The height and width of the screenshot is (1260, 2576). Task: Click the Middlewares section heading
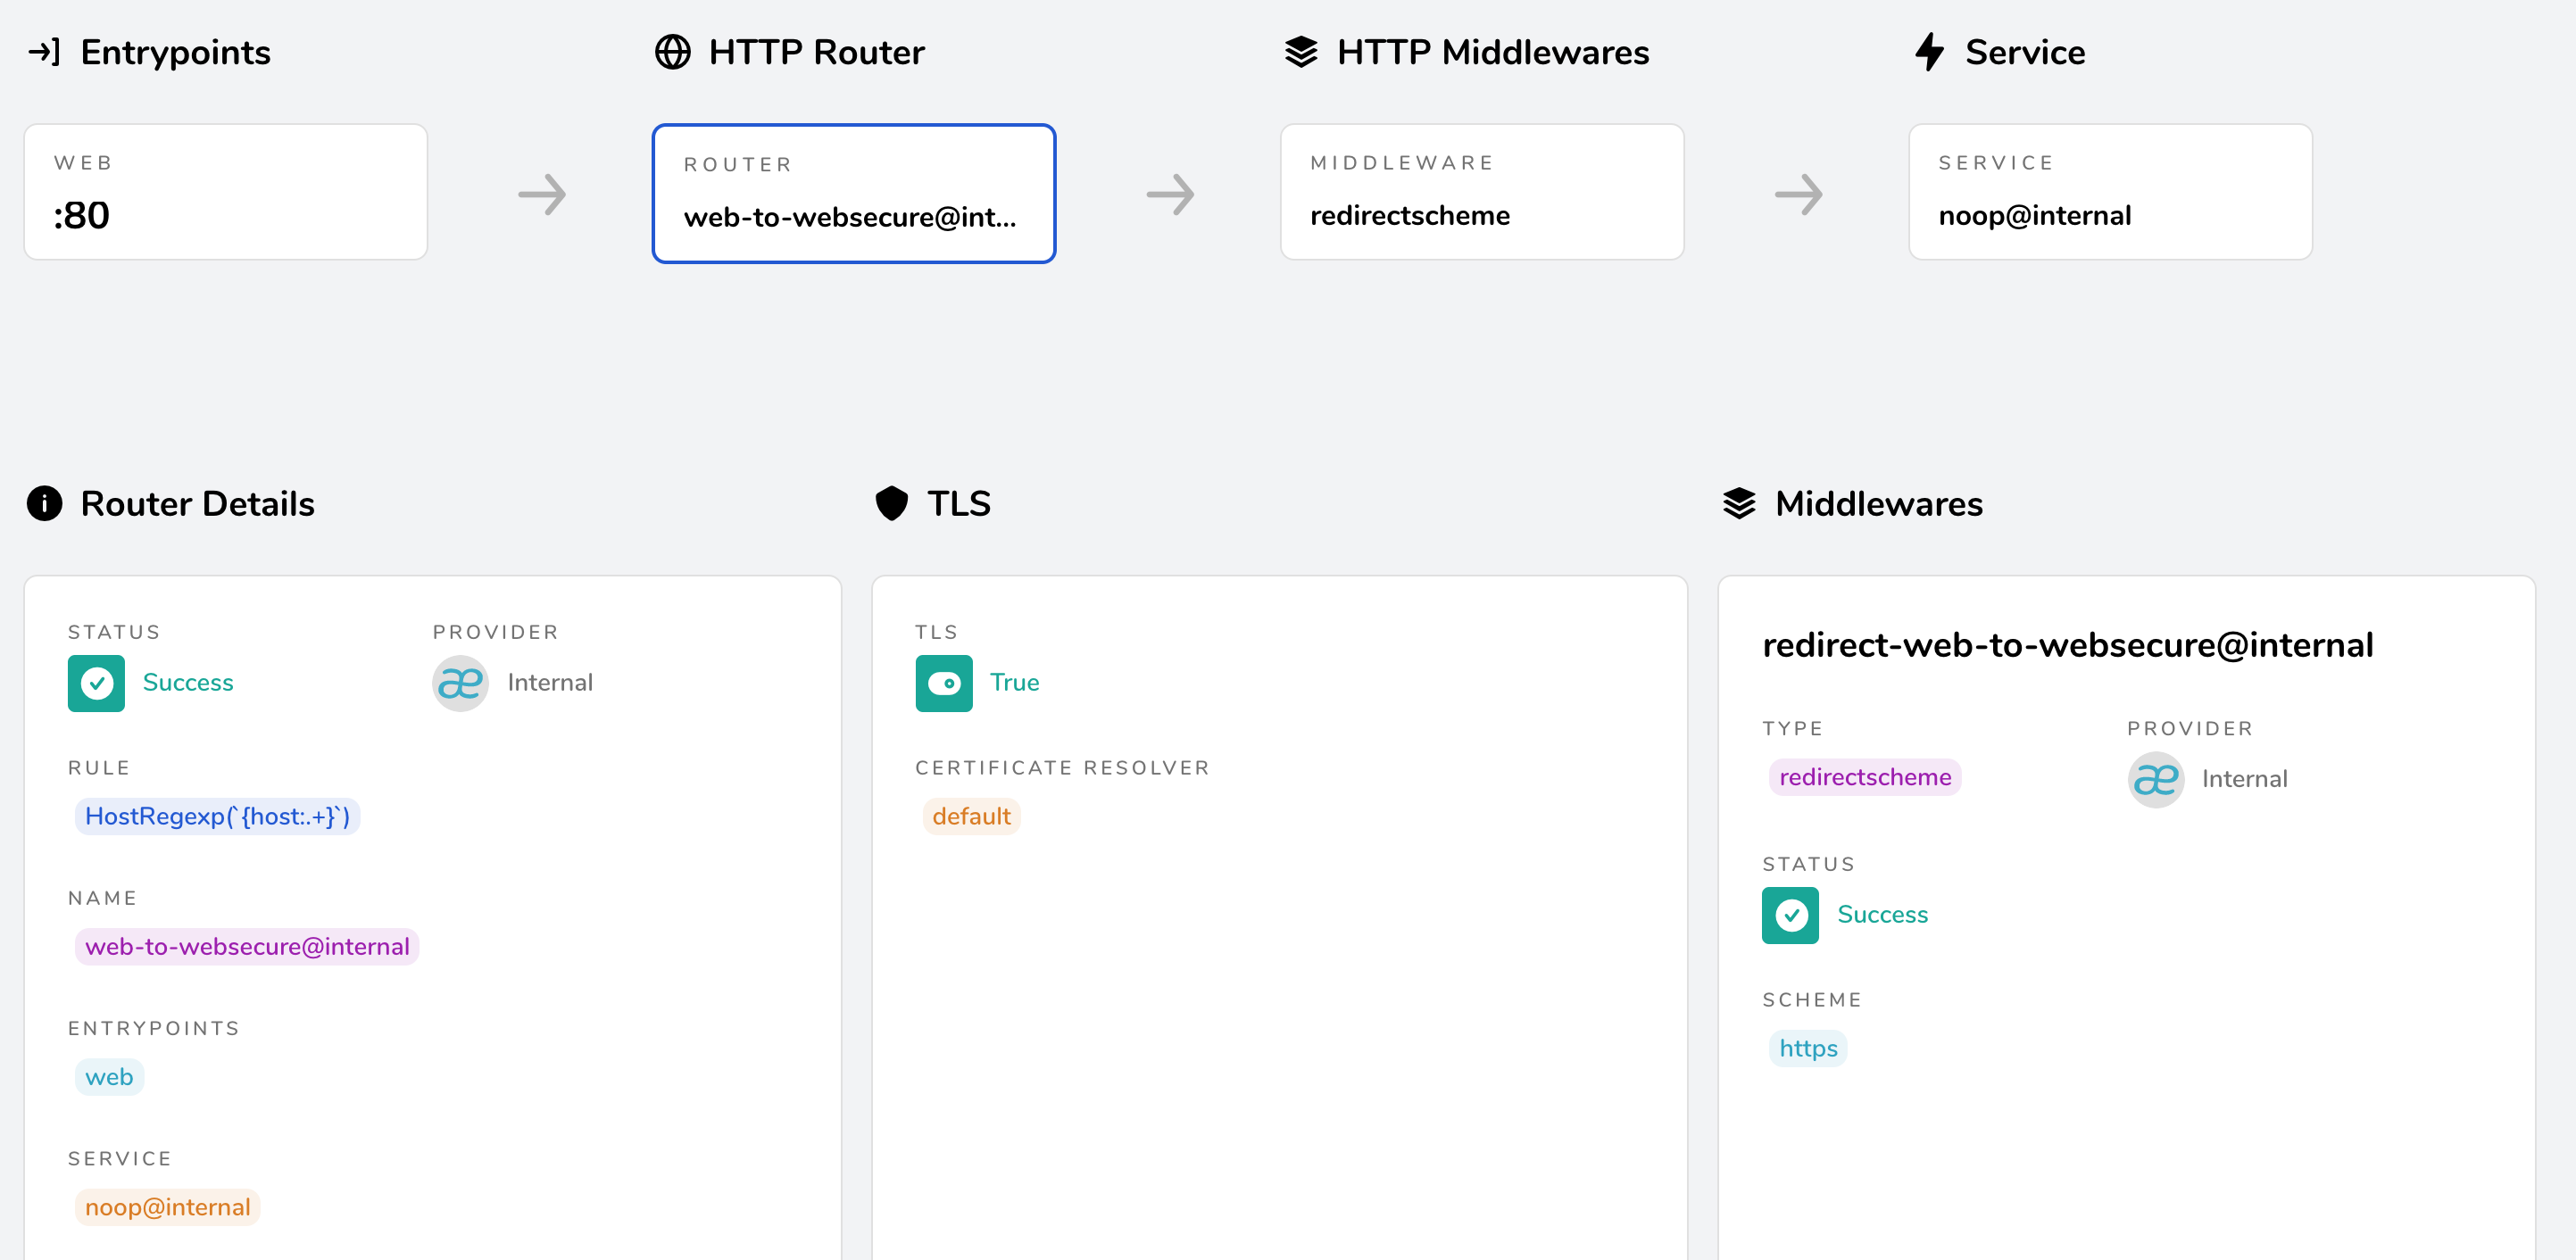point(1878,503)
